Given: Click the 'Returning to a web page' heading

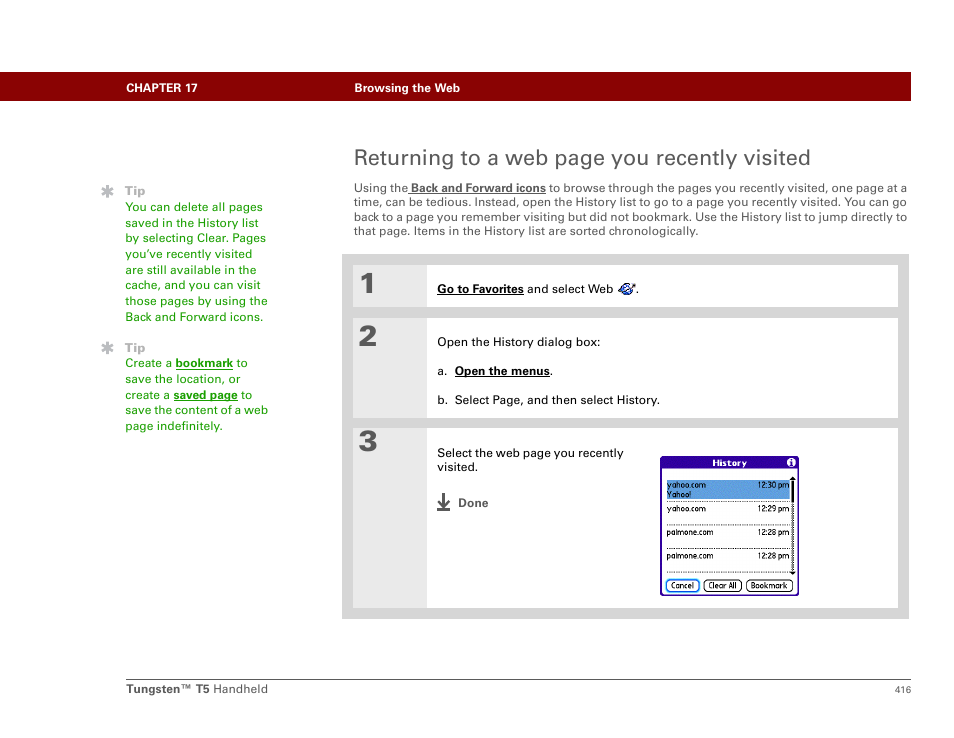Looking at the screenshot, I should click(x=582, y=158).
